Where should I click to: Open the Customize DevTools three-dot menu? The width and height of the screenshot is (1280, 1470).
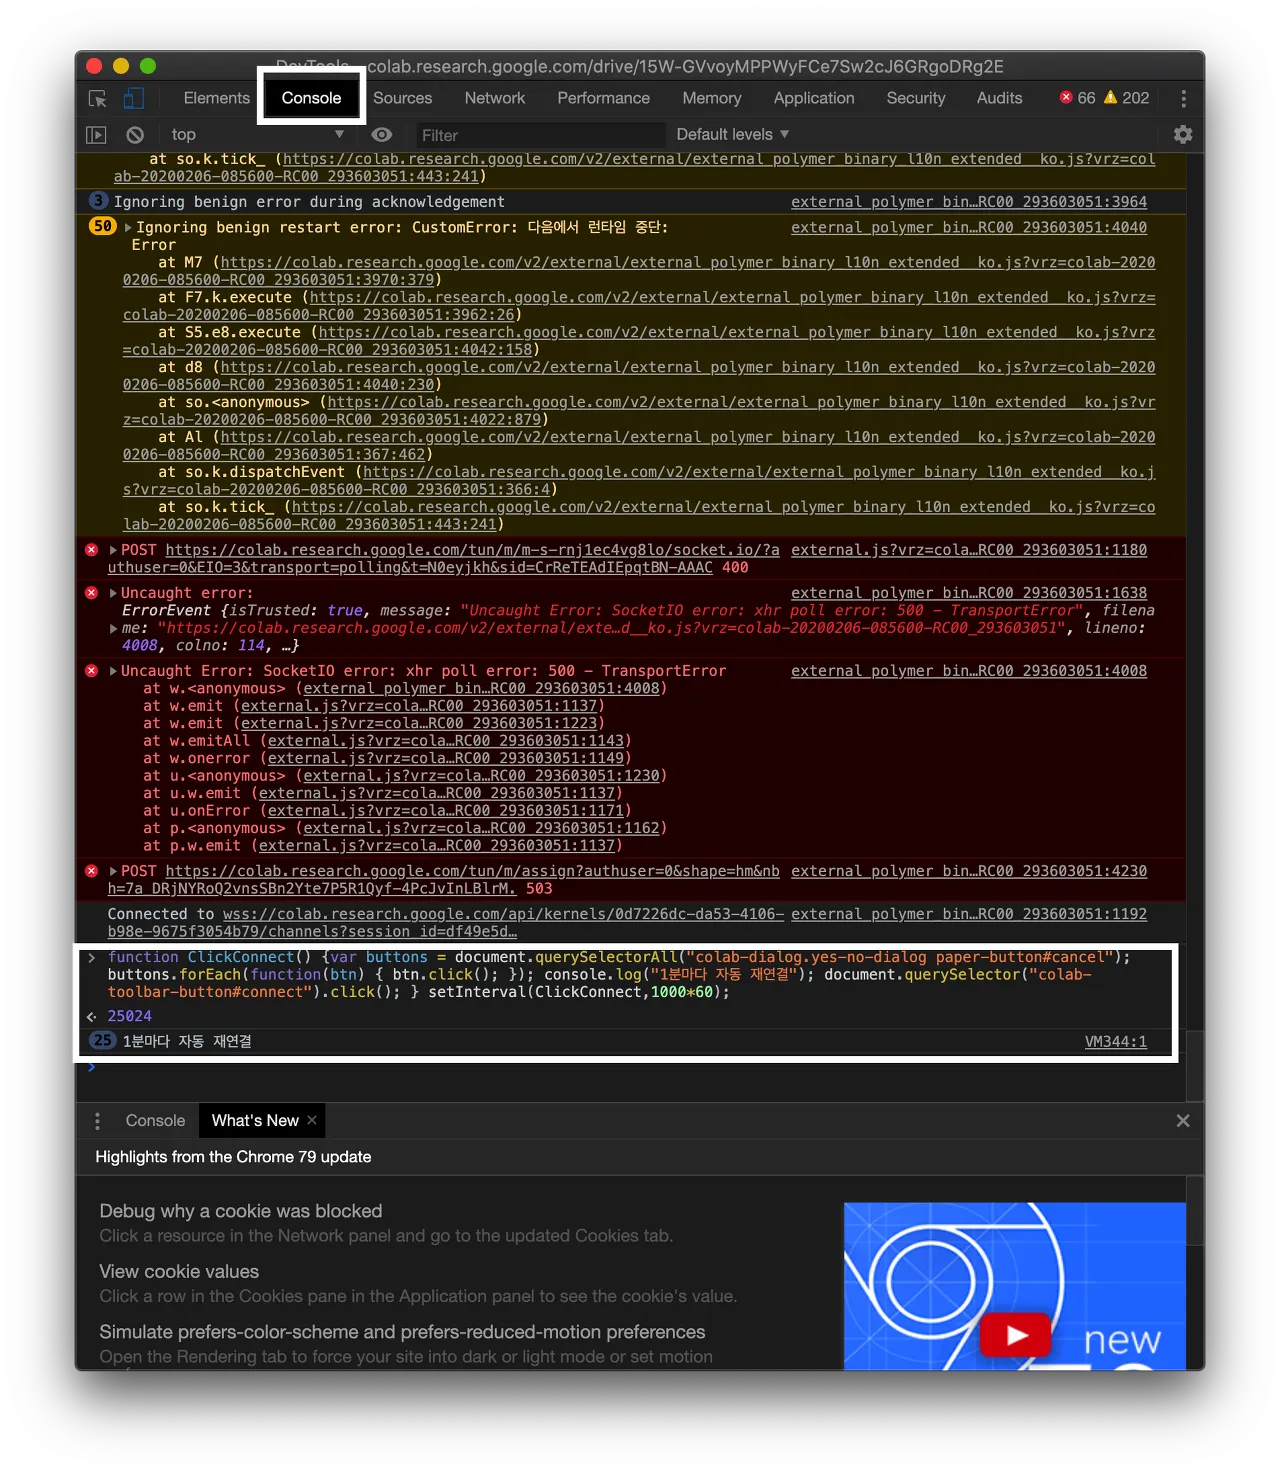coord(1183,98)
